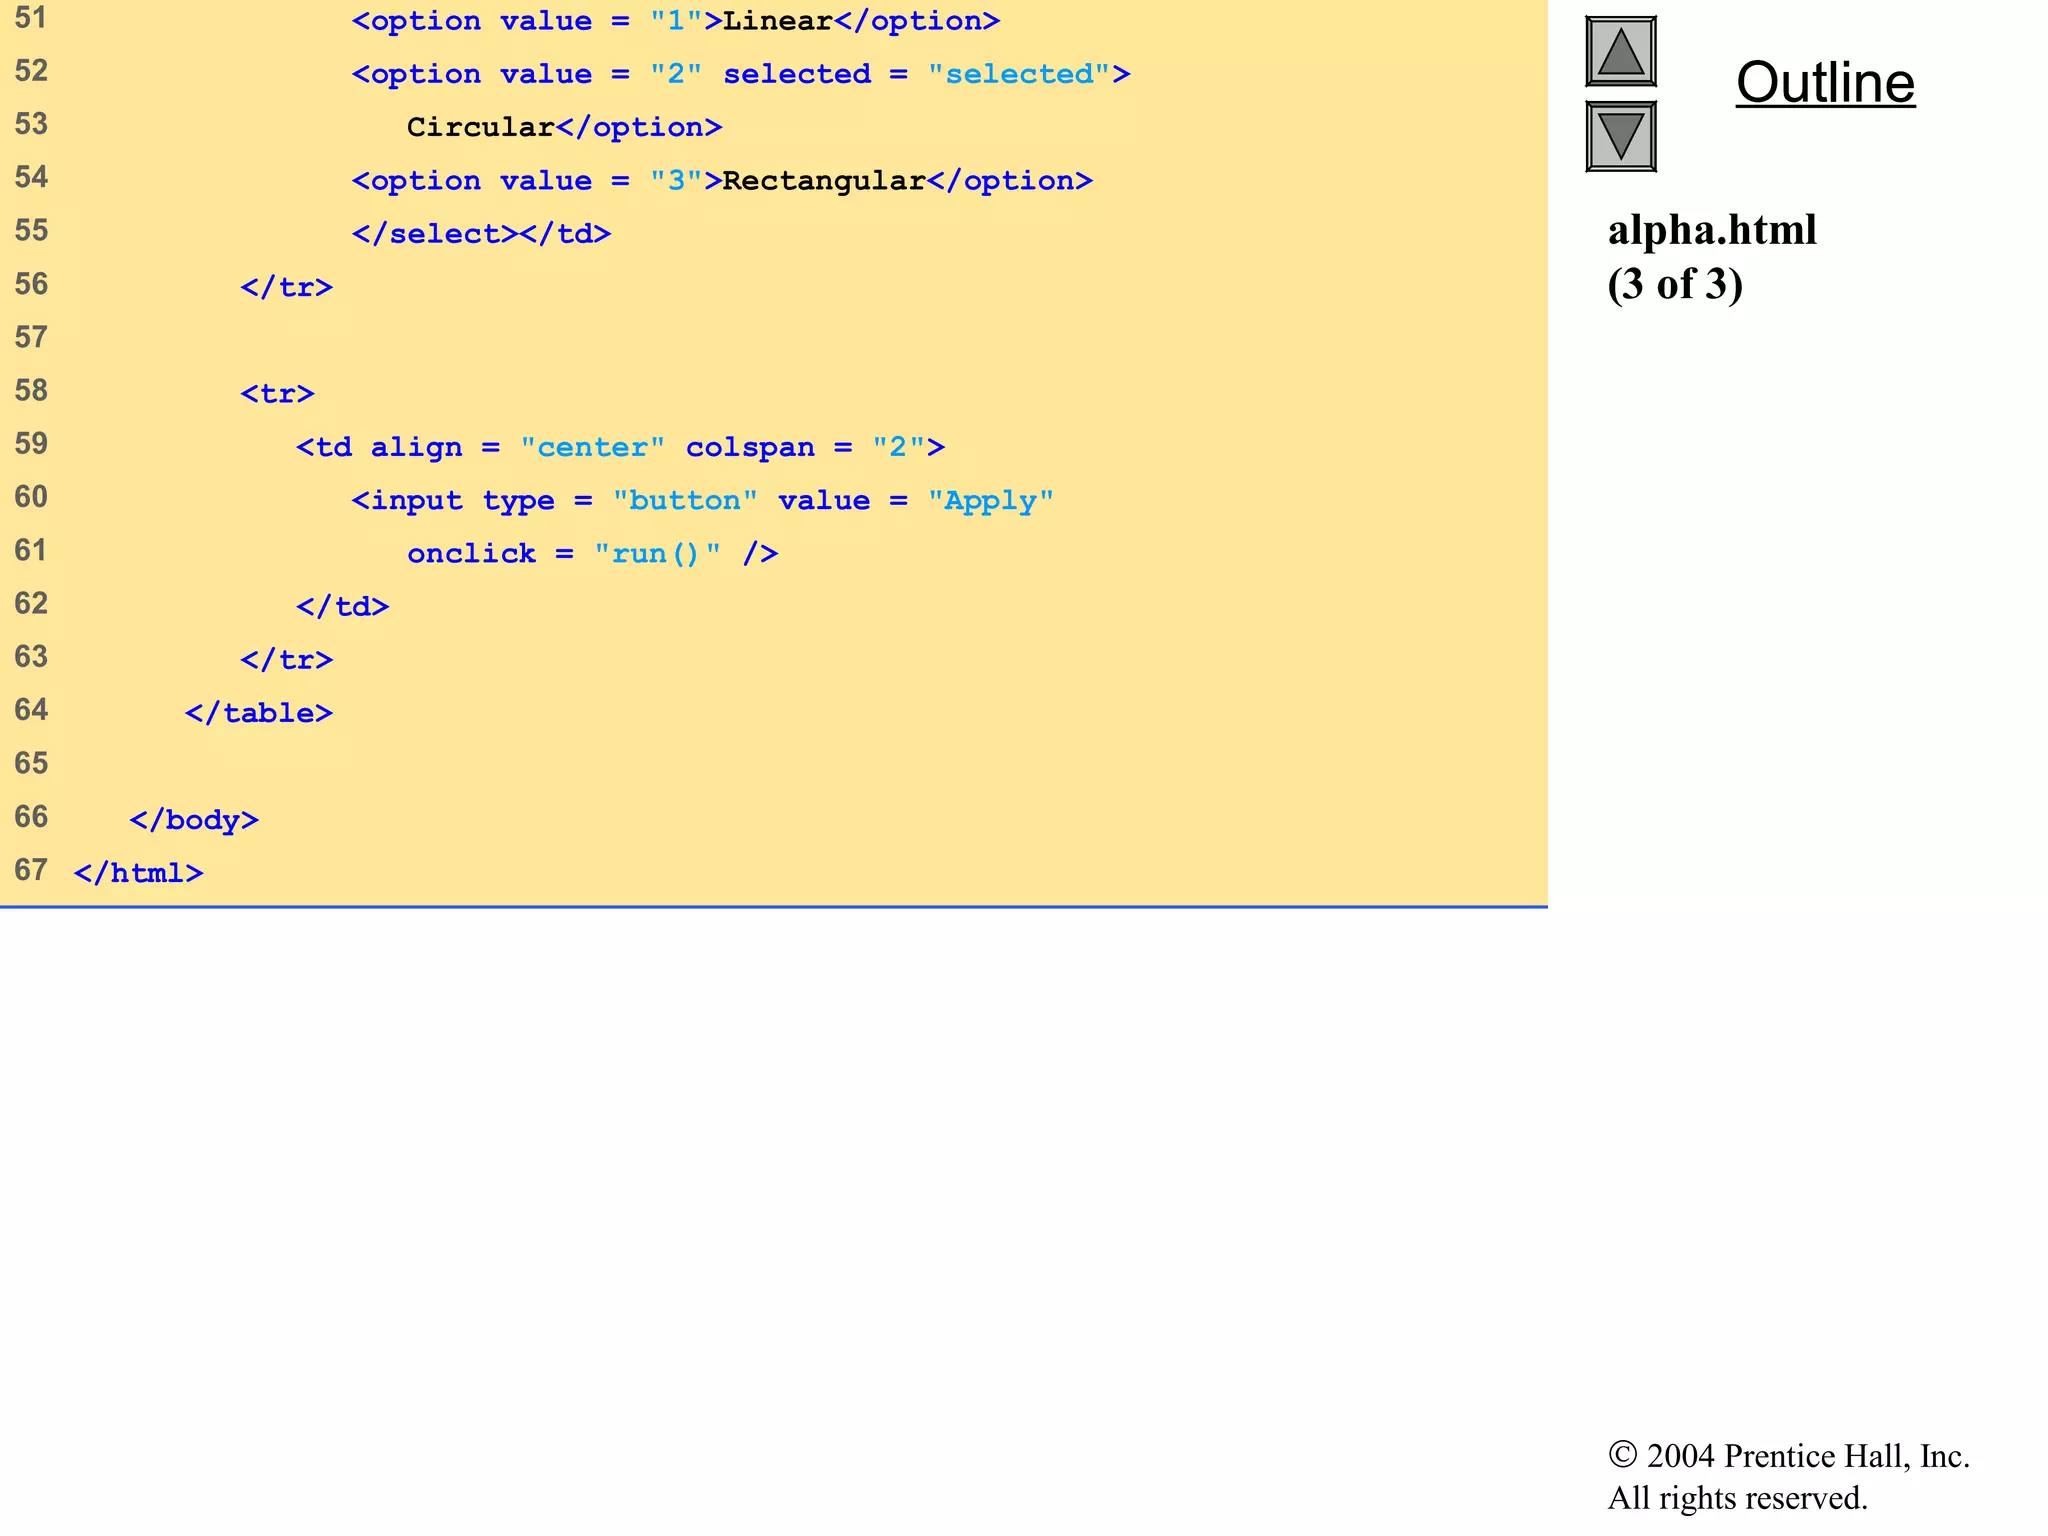Click the closing td tag on line 62
The height and width of the screenshot is (1536, 2048).
point(342,607)
